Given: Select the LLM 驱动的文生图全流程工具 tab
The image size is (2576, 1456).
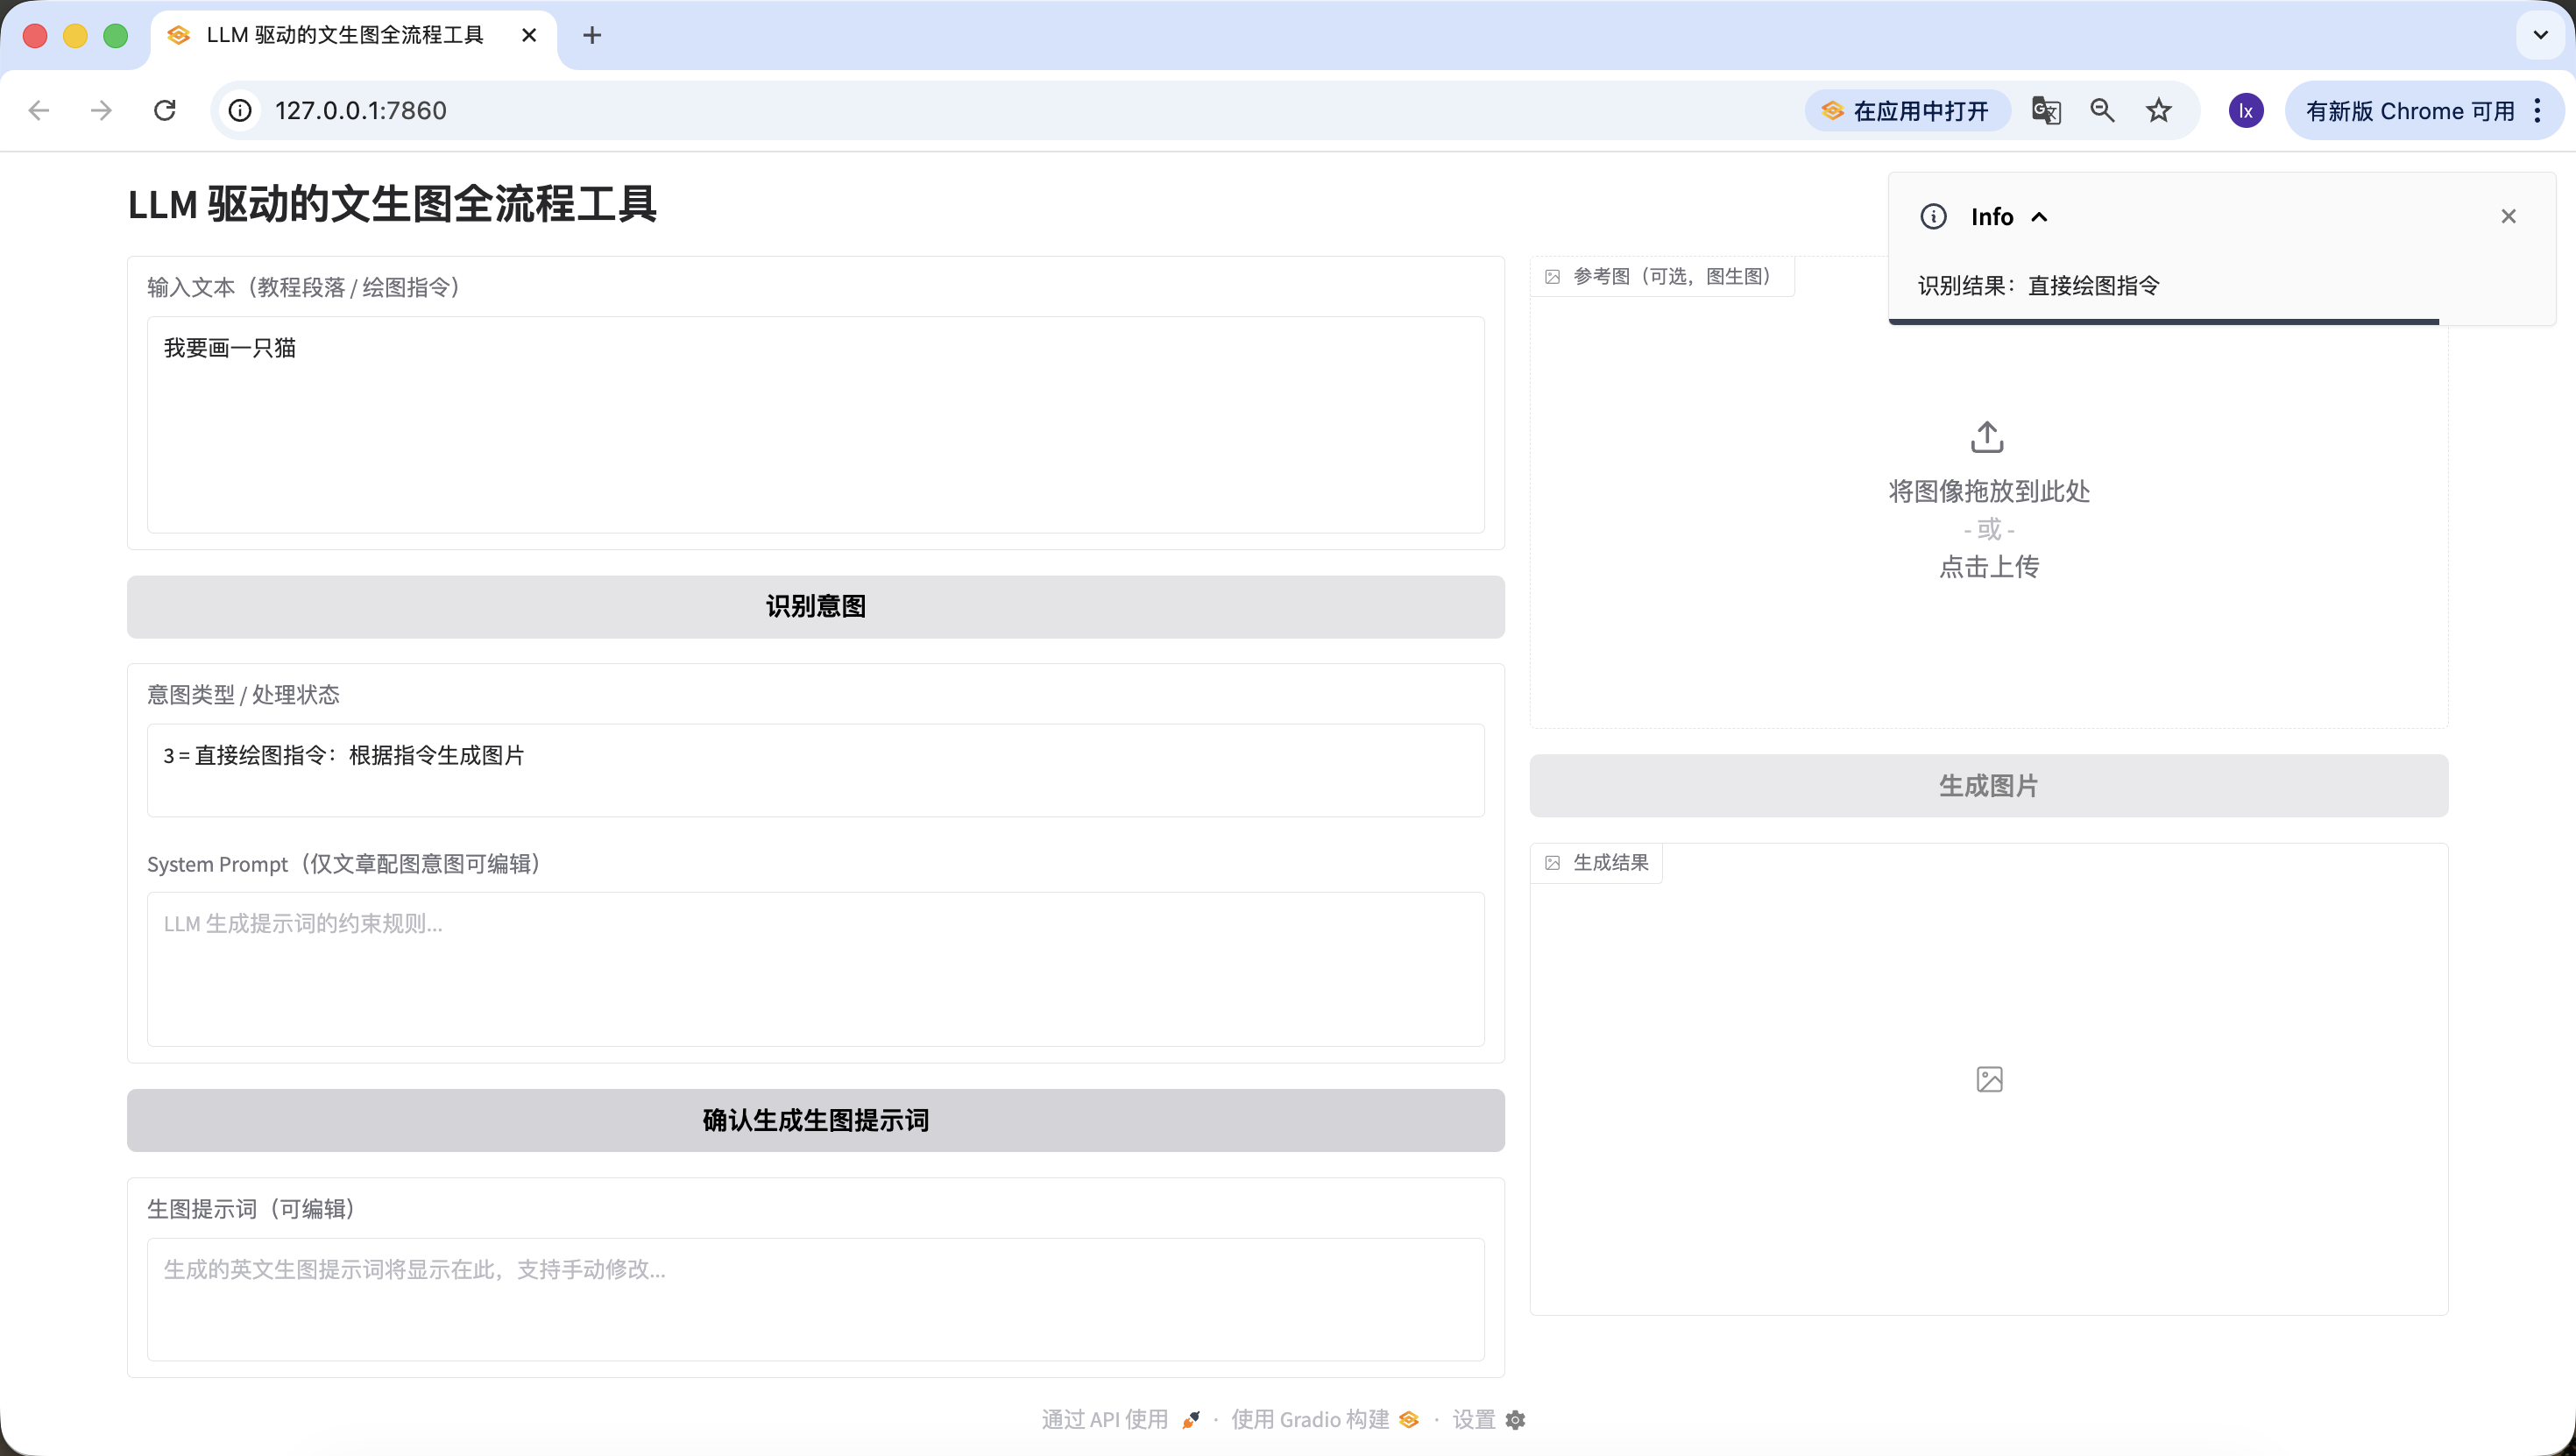Looking at the screenshot, I should click(345, 35).
